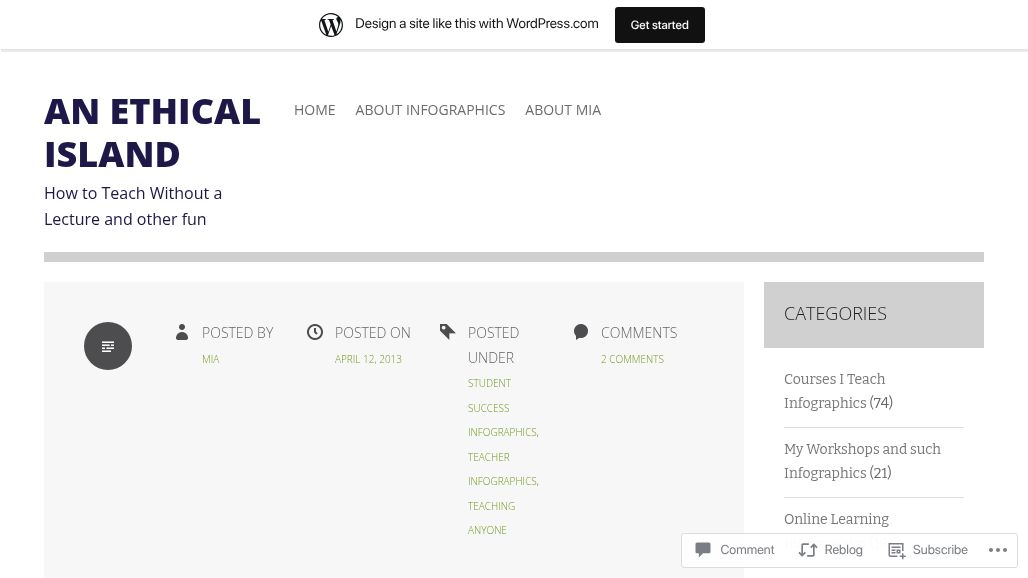Image resolution: width=1028 pixels, height=578 pixels.
Task: Open the An Ethical Island site title
Action: point(152,132)
